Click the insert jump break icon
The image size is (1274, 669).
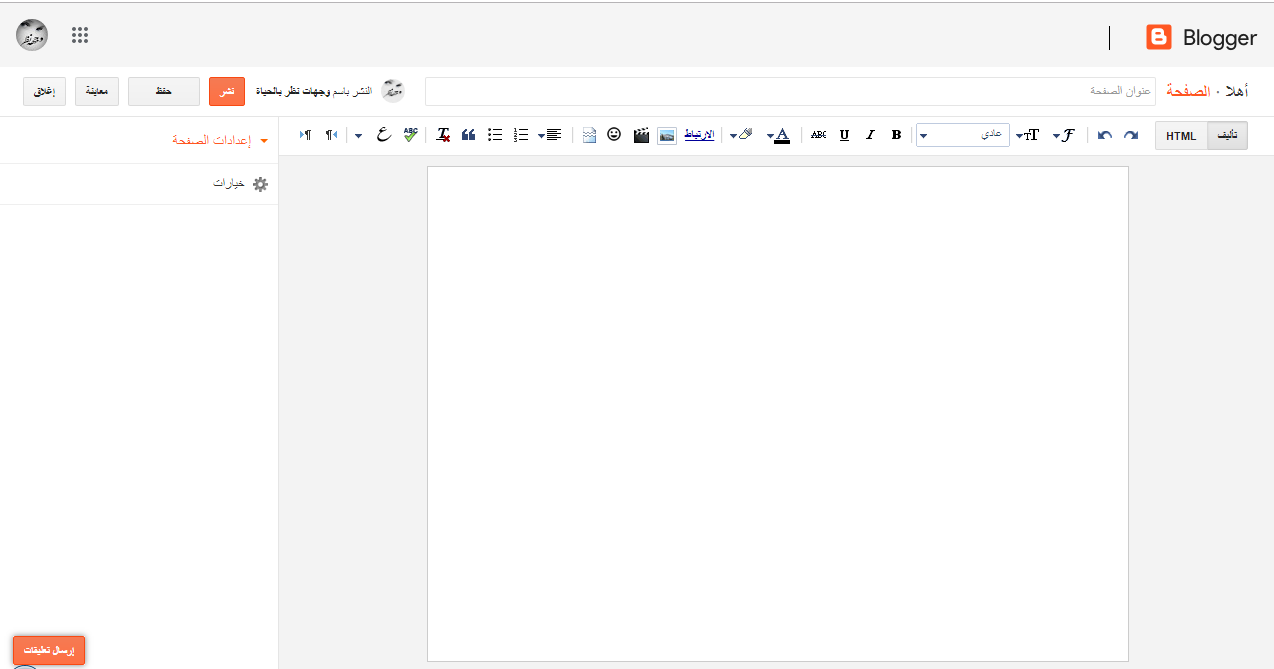(589, 135)
